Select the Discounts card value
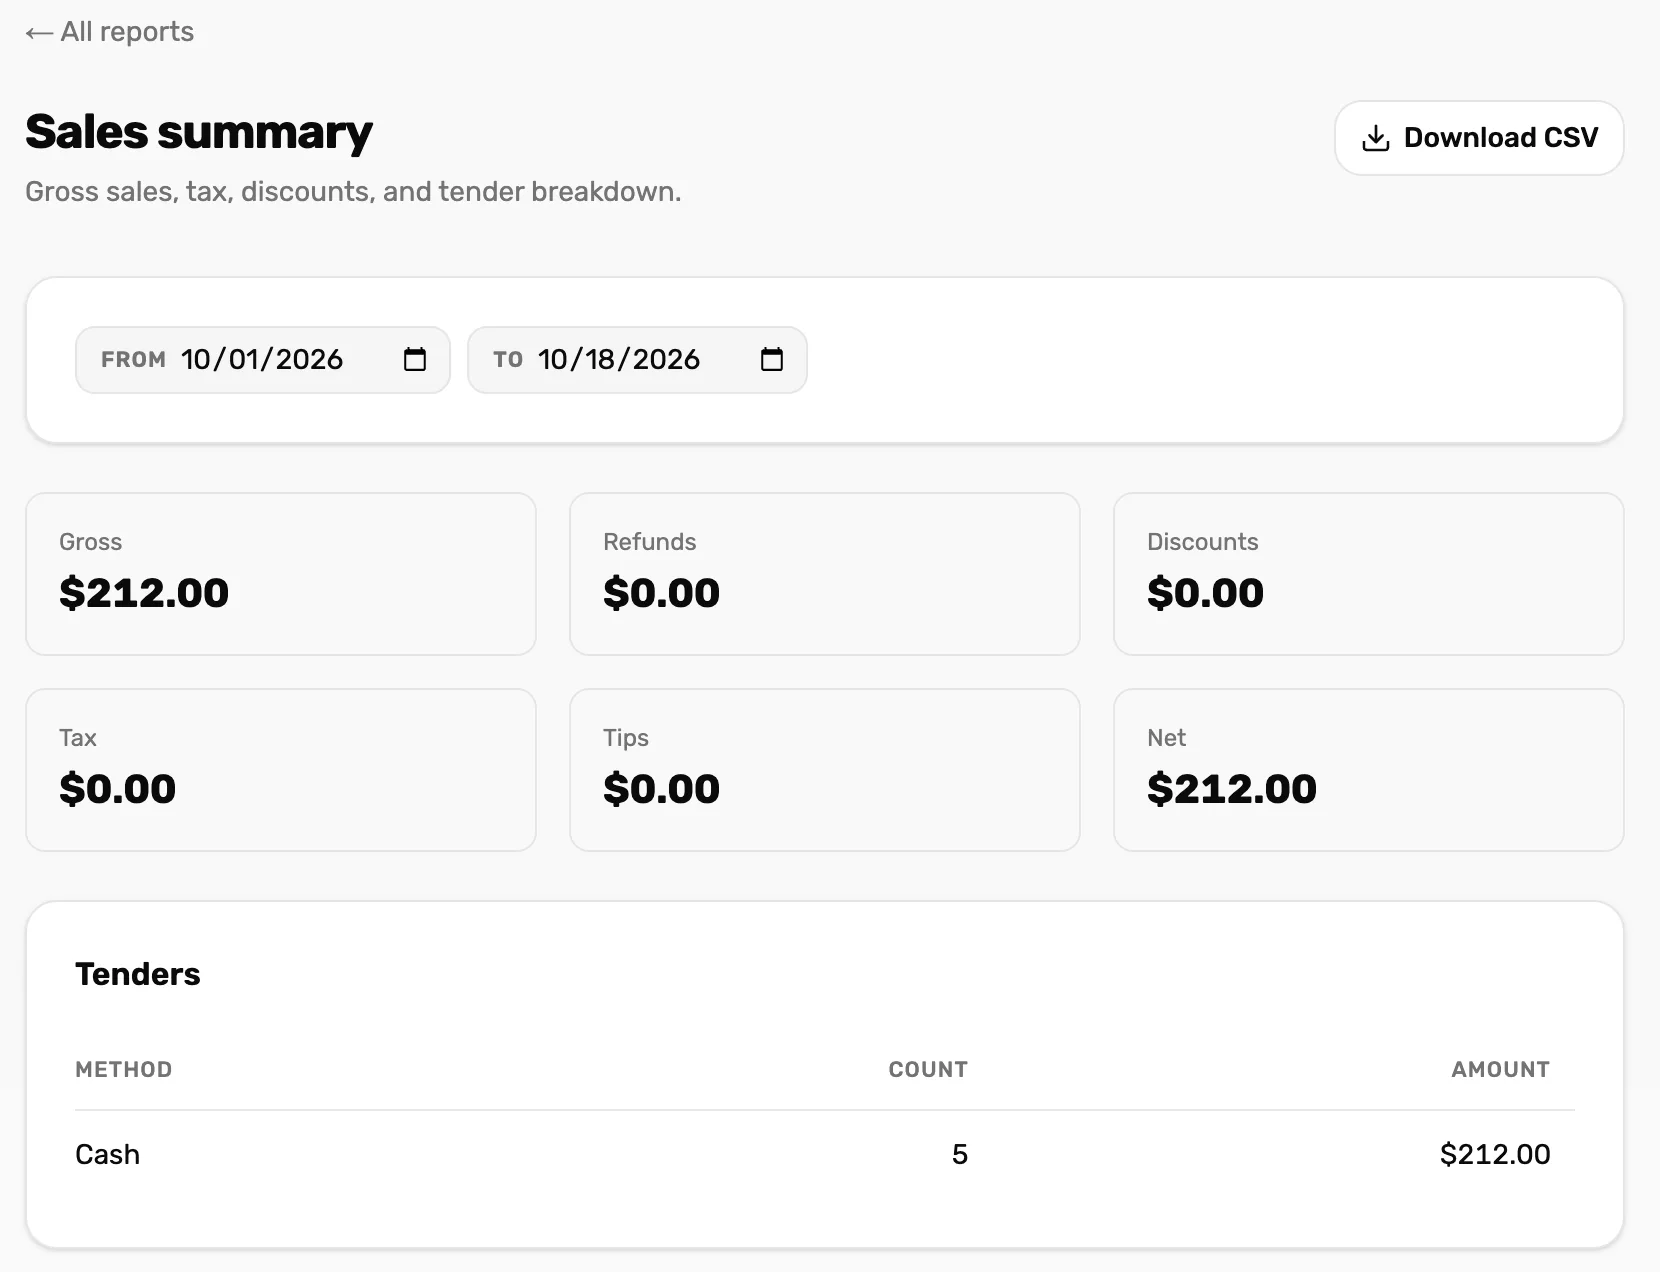 pos(1205,593)
